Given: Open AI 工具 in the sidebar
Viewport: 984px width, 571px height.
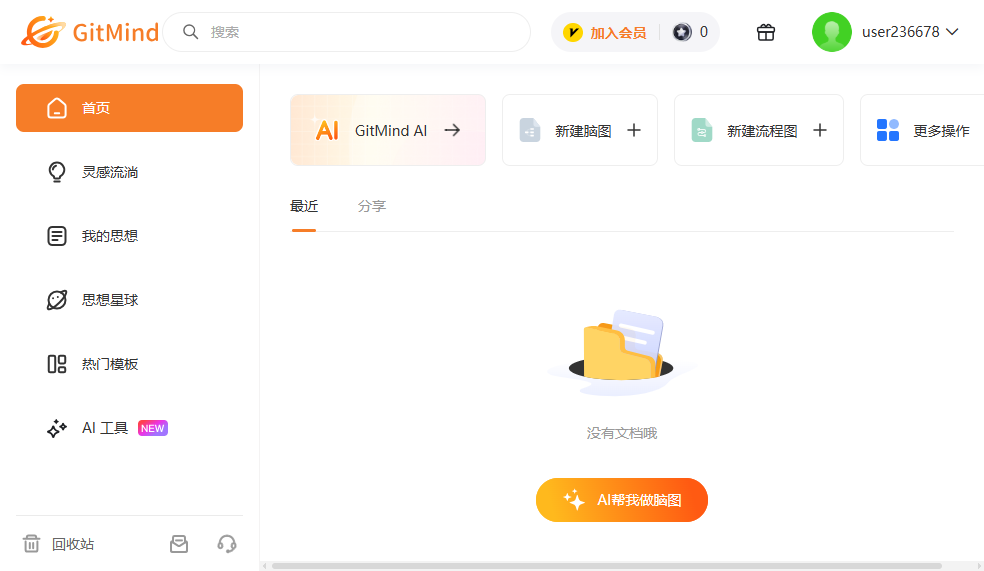Looking at the screenshot, I should [x=129, y=428].
